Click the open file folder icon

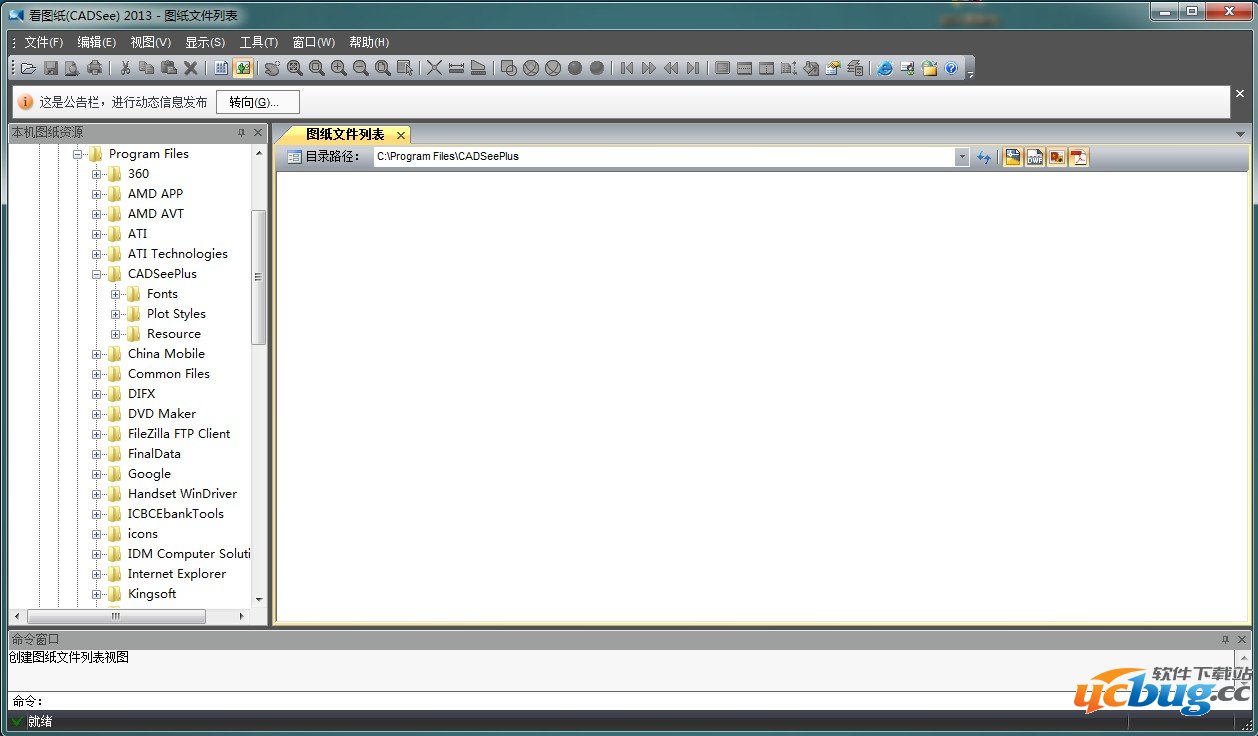[x=28, y=68]
